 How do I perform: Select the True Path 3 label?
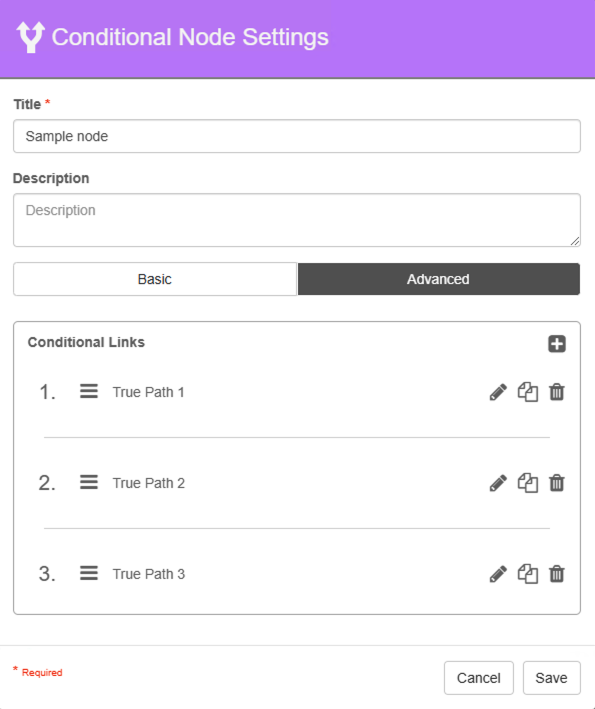[148, 574]
